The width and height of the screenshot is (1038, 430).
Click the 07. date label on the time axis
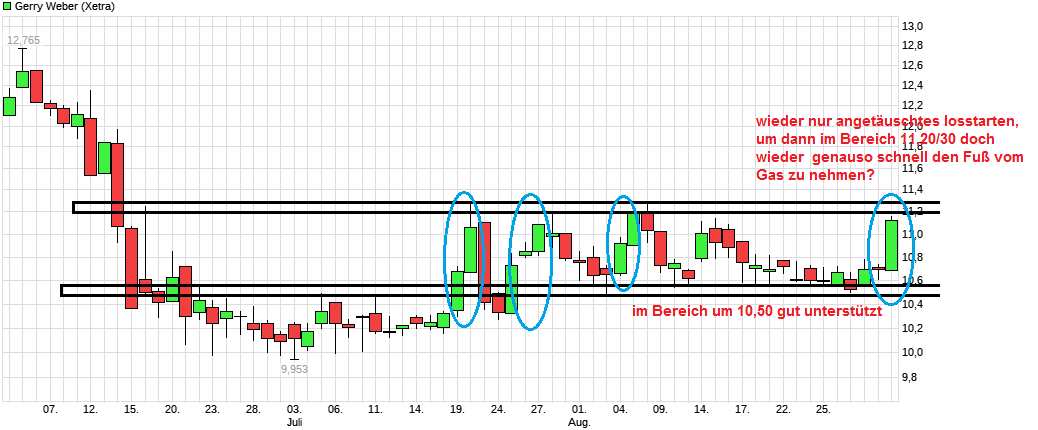click(x=50, y=409)
